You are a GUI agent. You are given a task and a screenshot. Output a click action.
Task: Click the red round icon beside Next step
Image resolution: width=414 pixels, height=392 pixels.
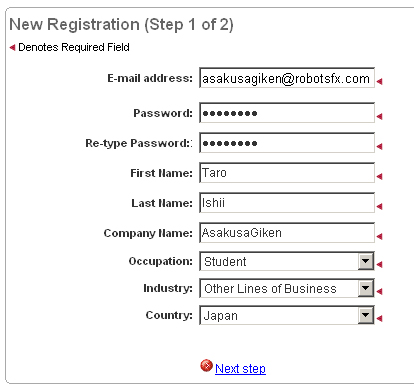[x=206, y=366]
